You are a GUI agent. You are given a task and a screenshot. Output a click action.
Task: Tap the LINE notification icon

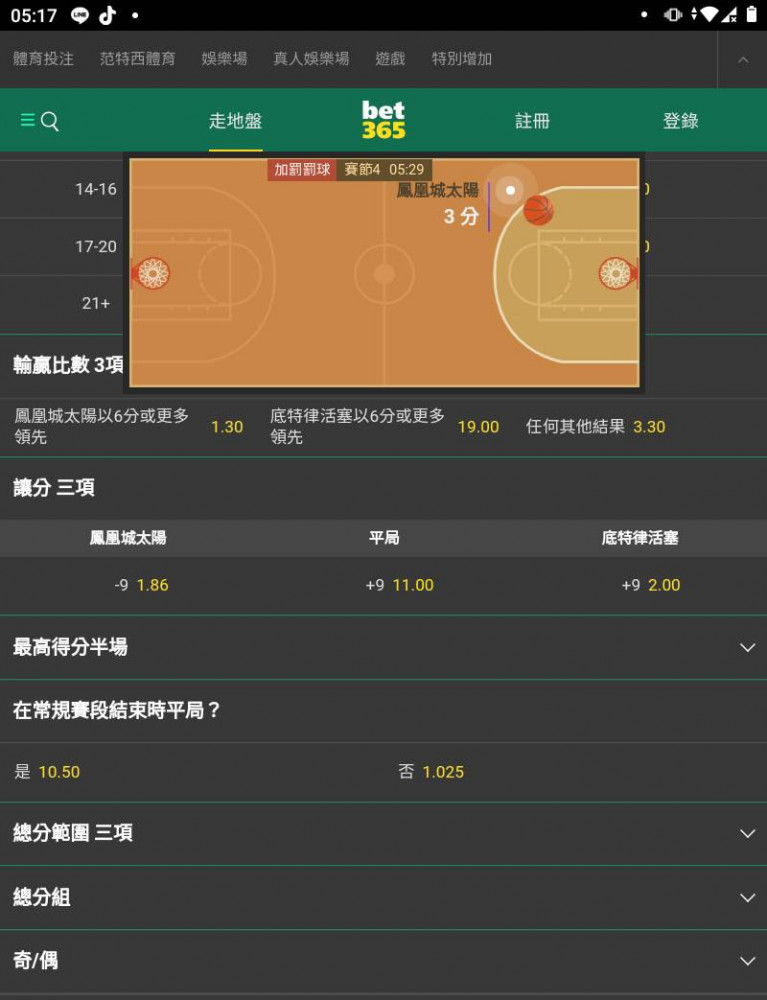pyautogui.click(x=80, y=15)
